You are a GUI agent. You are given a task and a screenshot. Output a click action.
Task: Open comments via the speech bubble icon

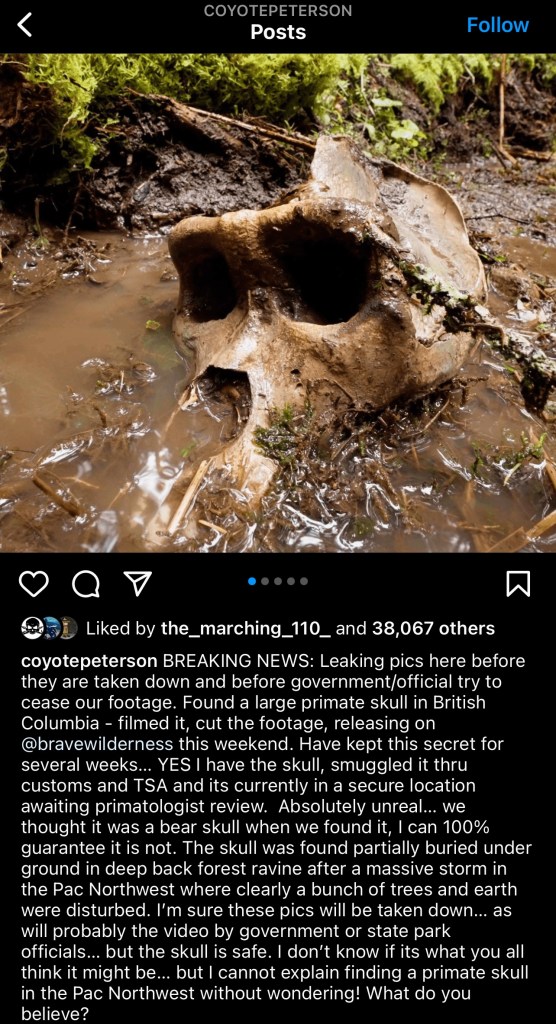tap(86, 583)
